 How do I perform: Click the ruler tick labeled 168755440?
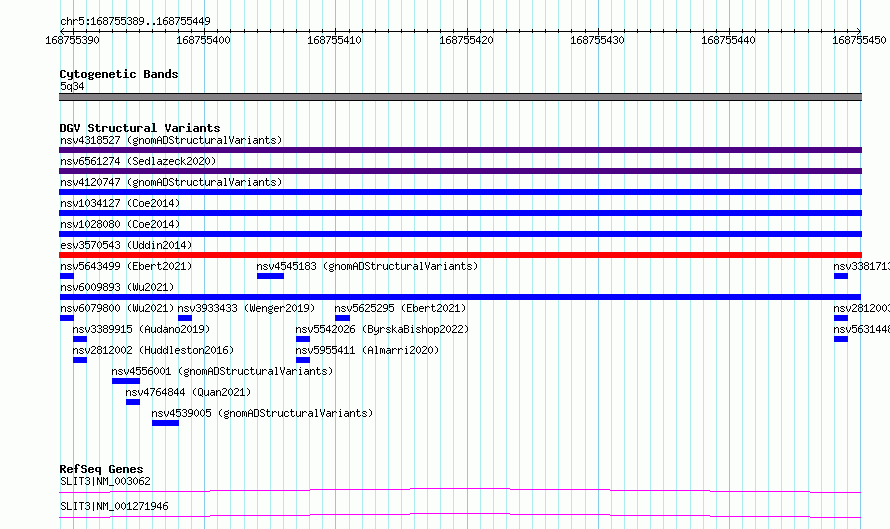click(x=728, y=40)
